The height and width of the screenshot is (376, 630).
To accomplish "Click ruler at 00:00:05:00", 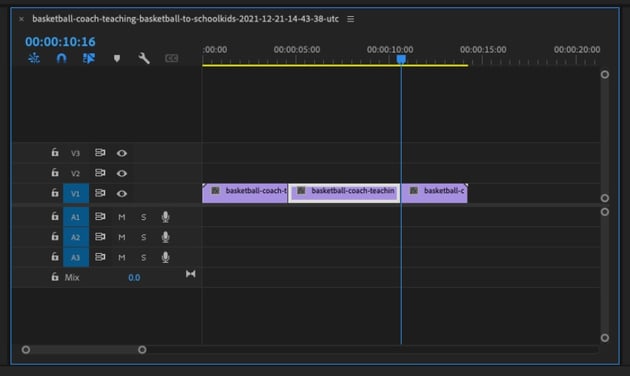I will click(297, 50).
